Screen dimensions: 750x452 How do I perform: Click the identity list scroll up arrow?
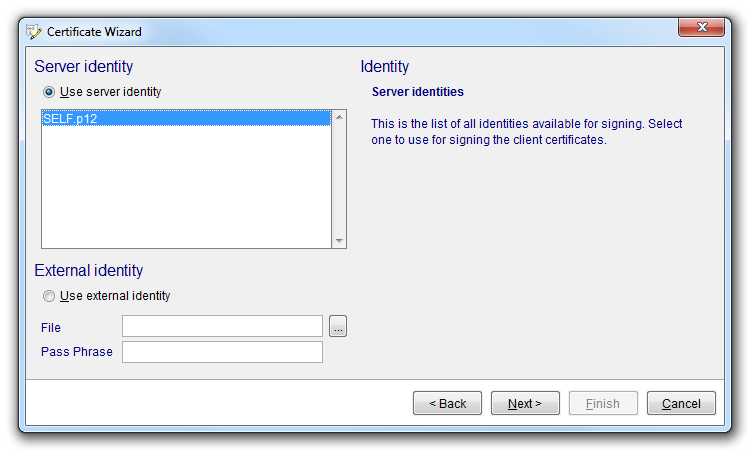coord(339,117)
